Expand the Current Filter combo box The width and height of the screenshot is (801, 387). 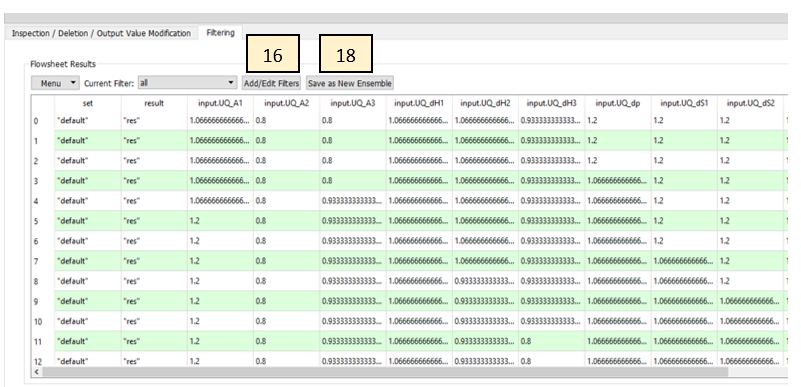pyautogui.click(x=187, y=83)
